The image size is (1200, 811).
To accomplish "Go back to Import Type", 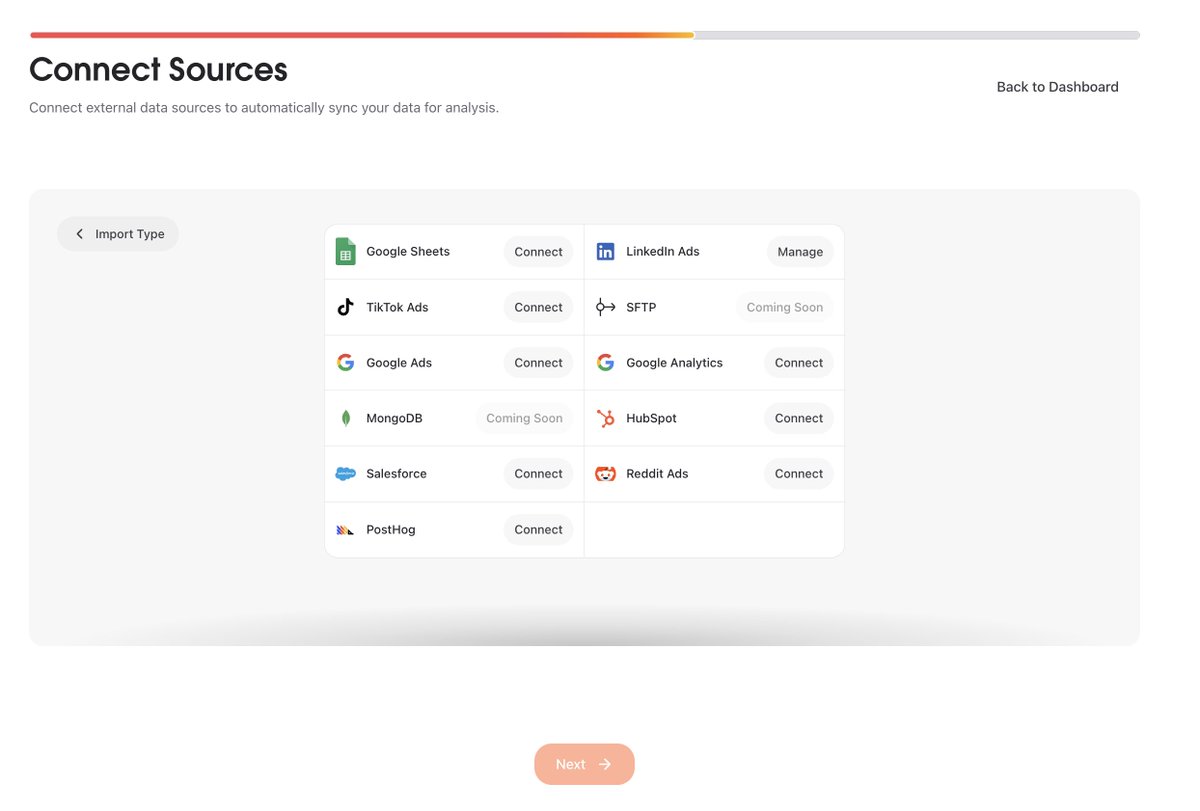I will 118,234.
